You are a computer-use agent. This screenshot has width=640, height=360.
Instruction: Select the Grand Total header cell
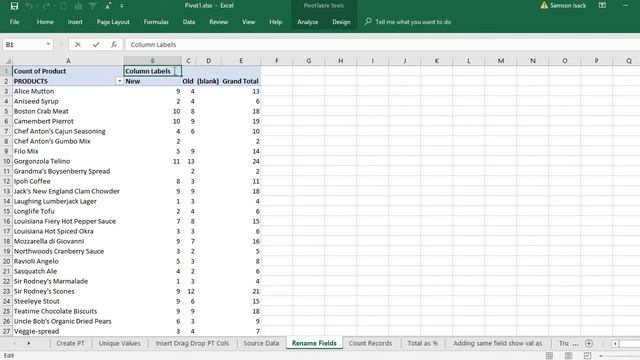[241, 81]
